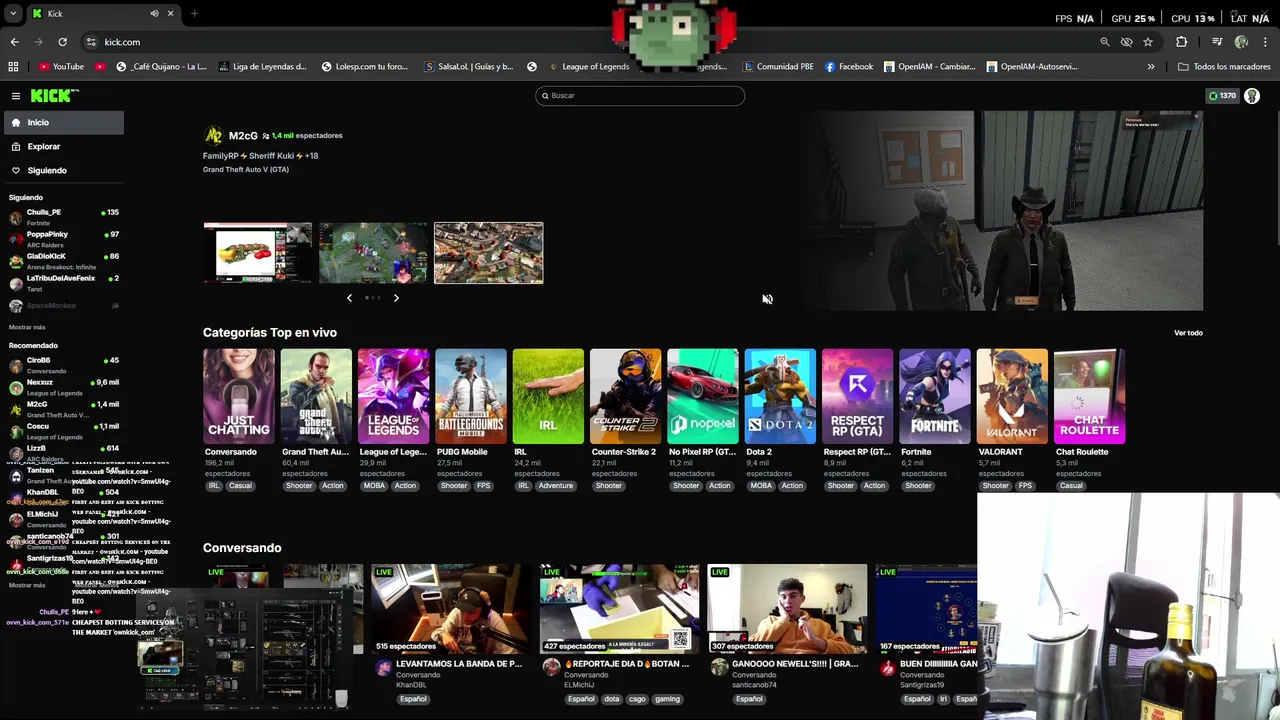Mute the Kick tab via its speaker icon

click(x=154, y=13)
